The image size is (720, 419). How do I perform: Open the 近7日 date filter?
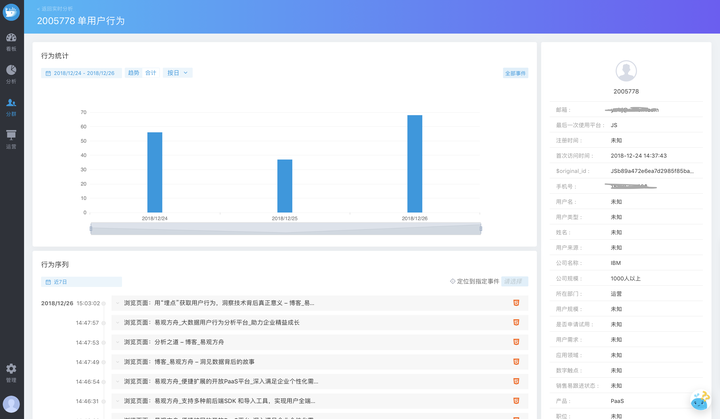click(x=81, y=282)
